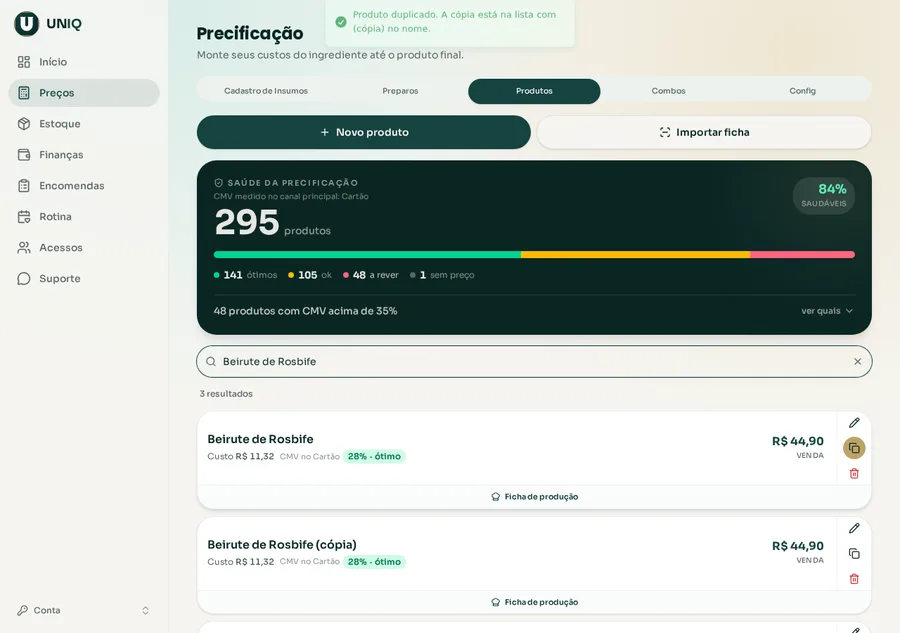Click the Importar ficha button
Screen dimensions: 900x633
[704, 133]
